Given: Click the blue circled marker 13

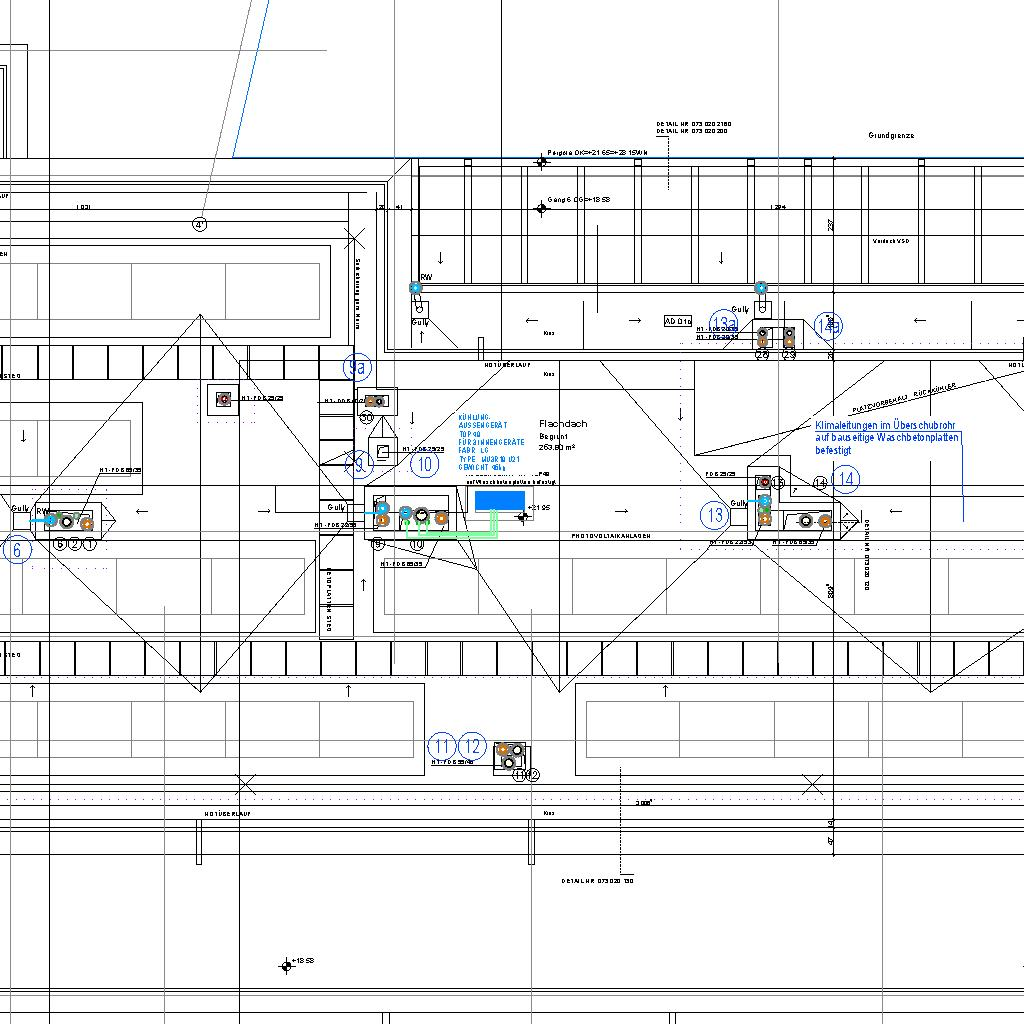Looking at the screenshot, I should (x=715, y=516).
